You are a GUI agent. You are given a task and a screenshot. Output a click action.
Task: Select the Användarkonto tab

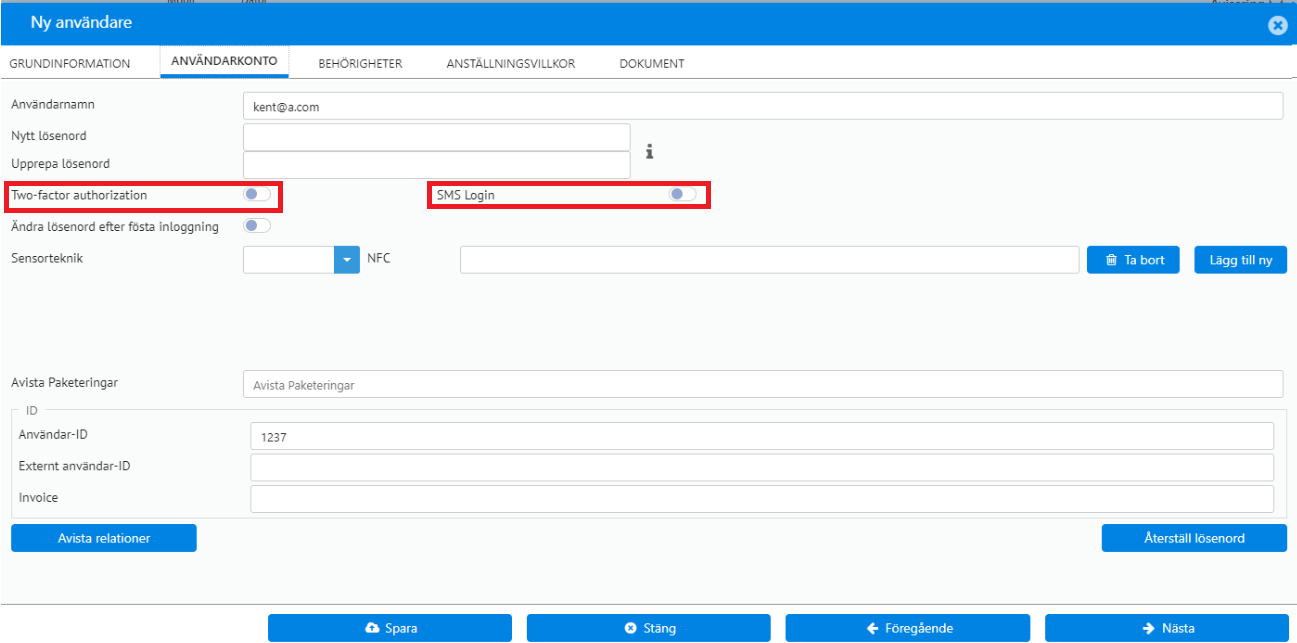pos(225,62)
